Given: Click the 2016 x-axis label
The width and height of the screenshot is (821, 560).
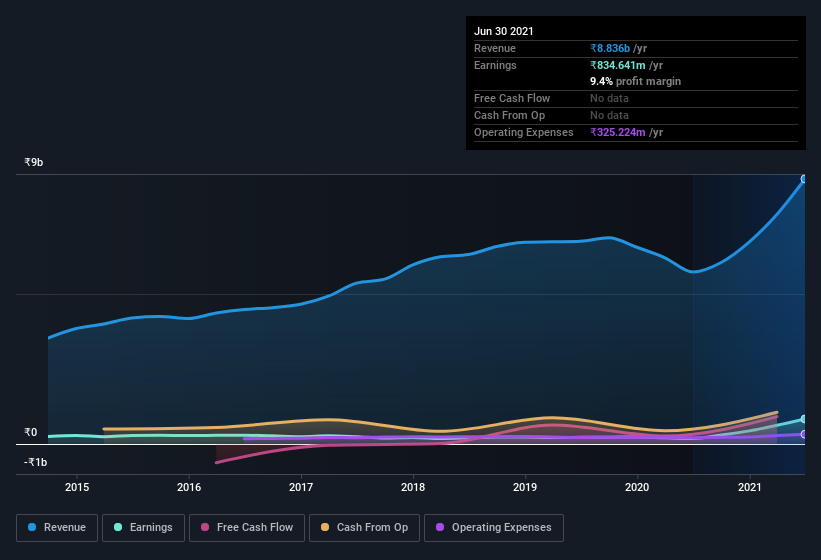Looking at the screenshot, I should (x=189, y=487).
